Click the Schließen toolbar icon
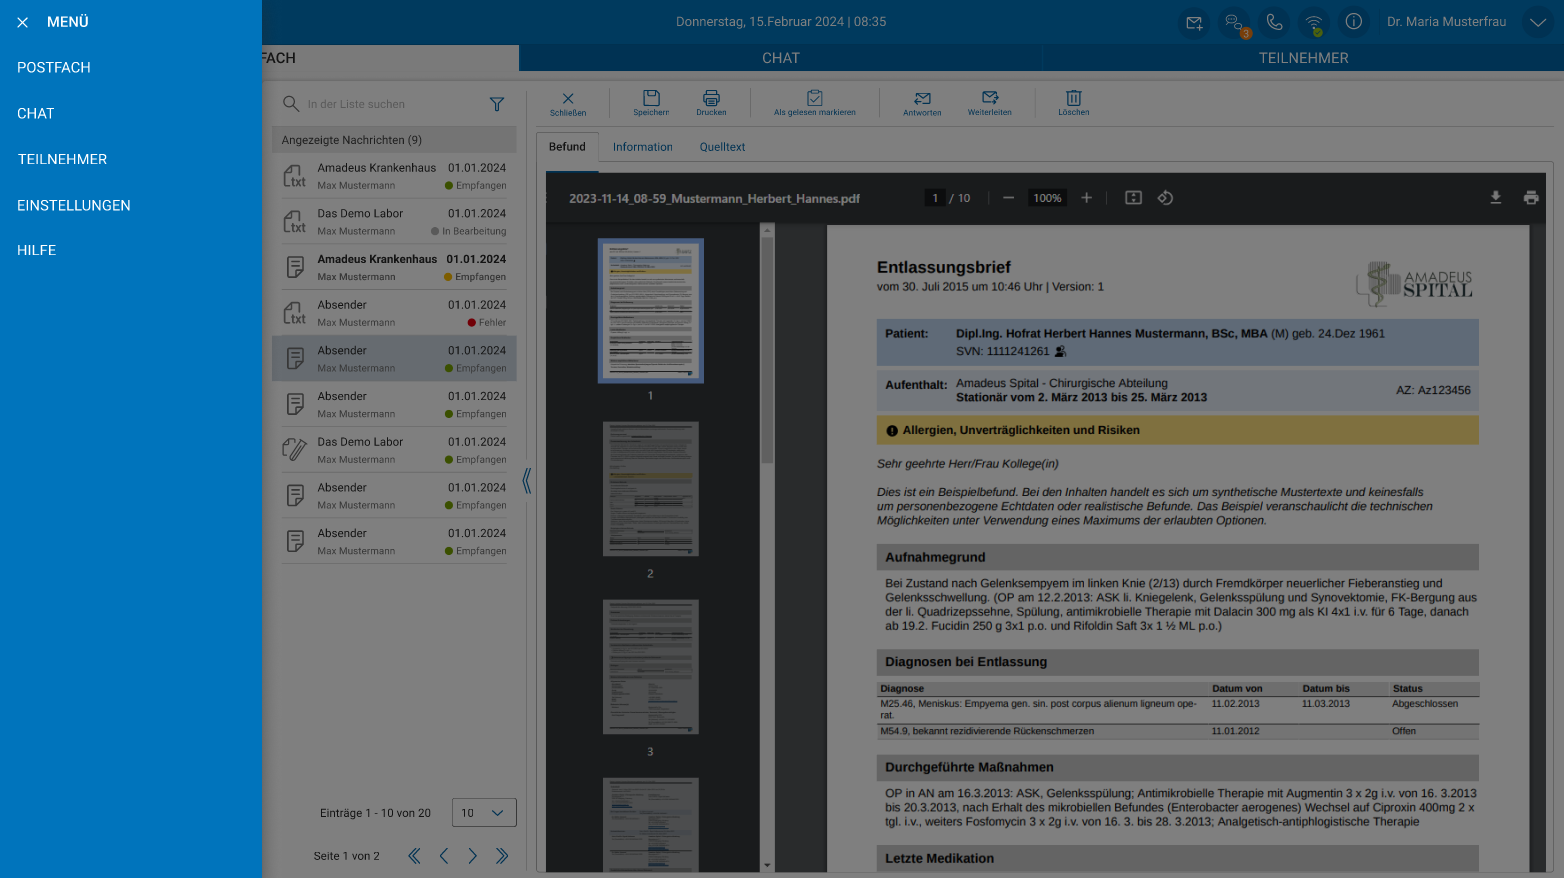Image resolution: width=1564 pixels, height=878 pixels. point(568,103)
